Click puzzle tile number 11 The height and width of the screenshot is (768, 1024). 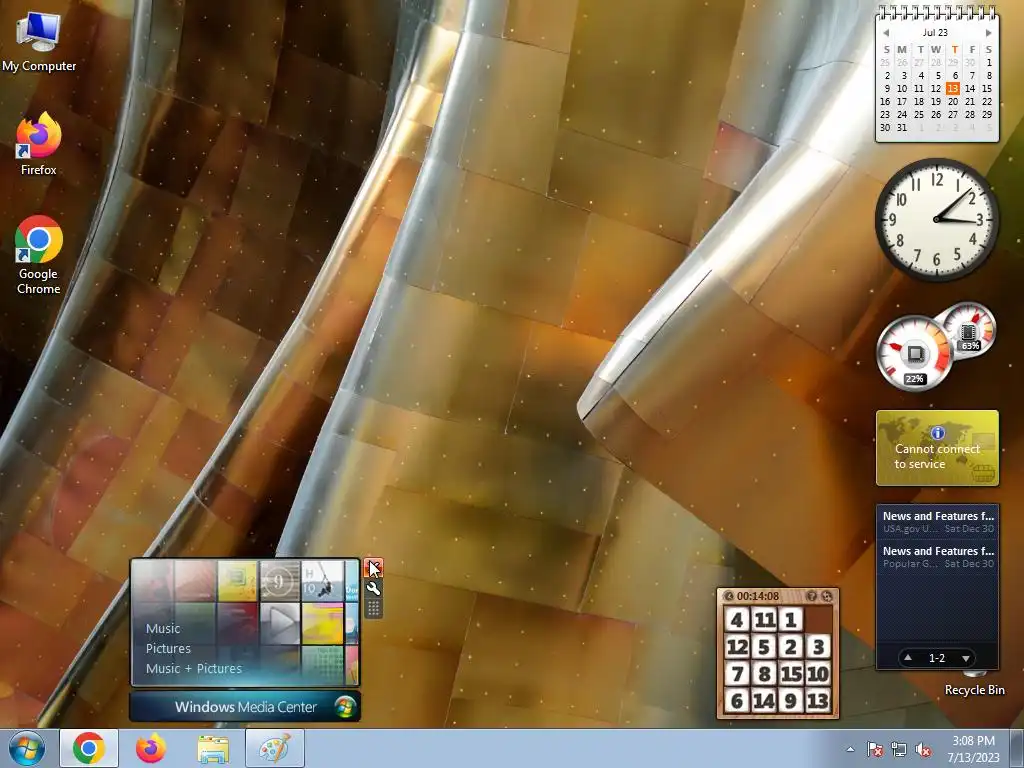click(764, 619)
